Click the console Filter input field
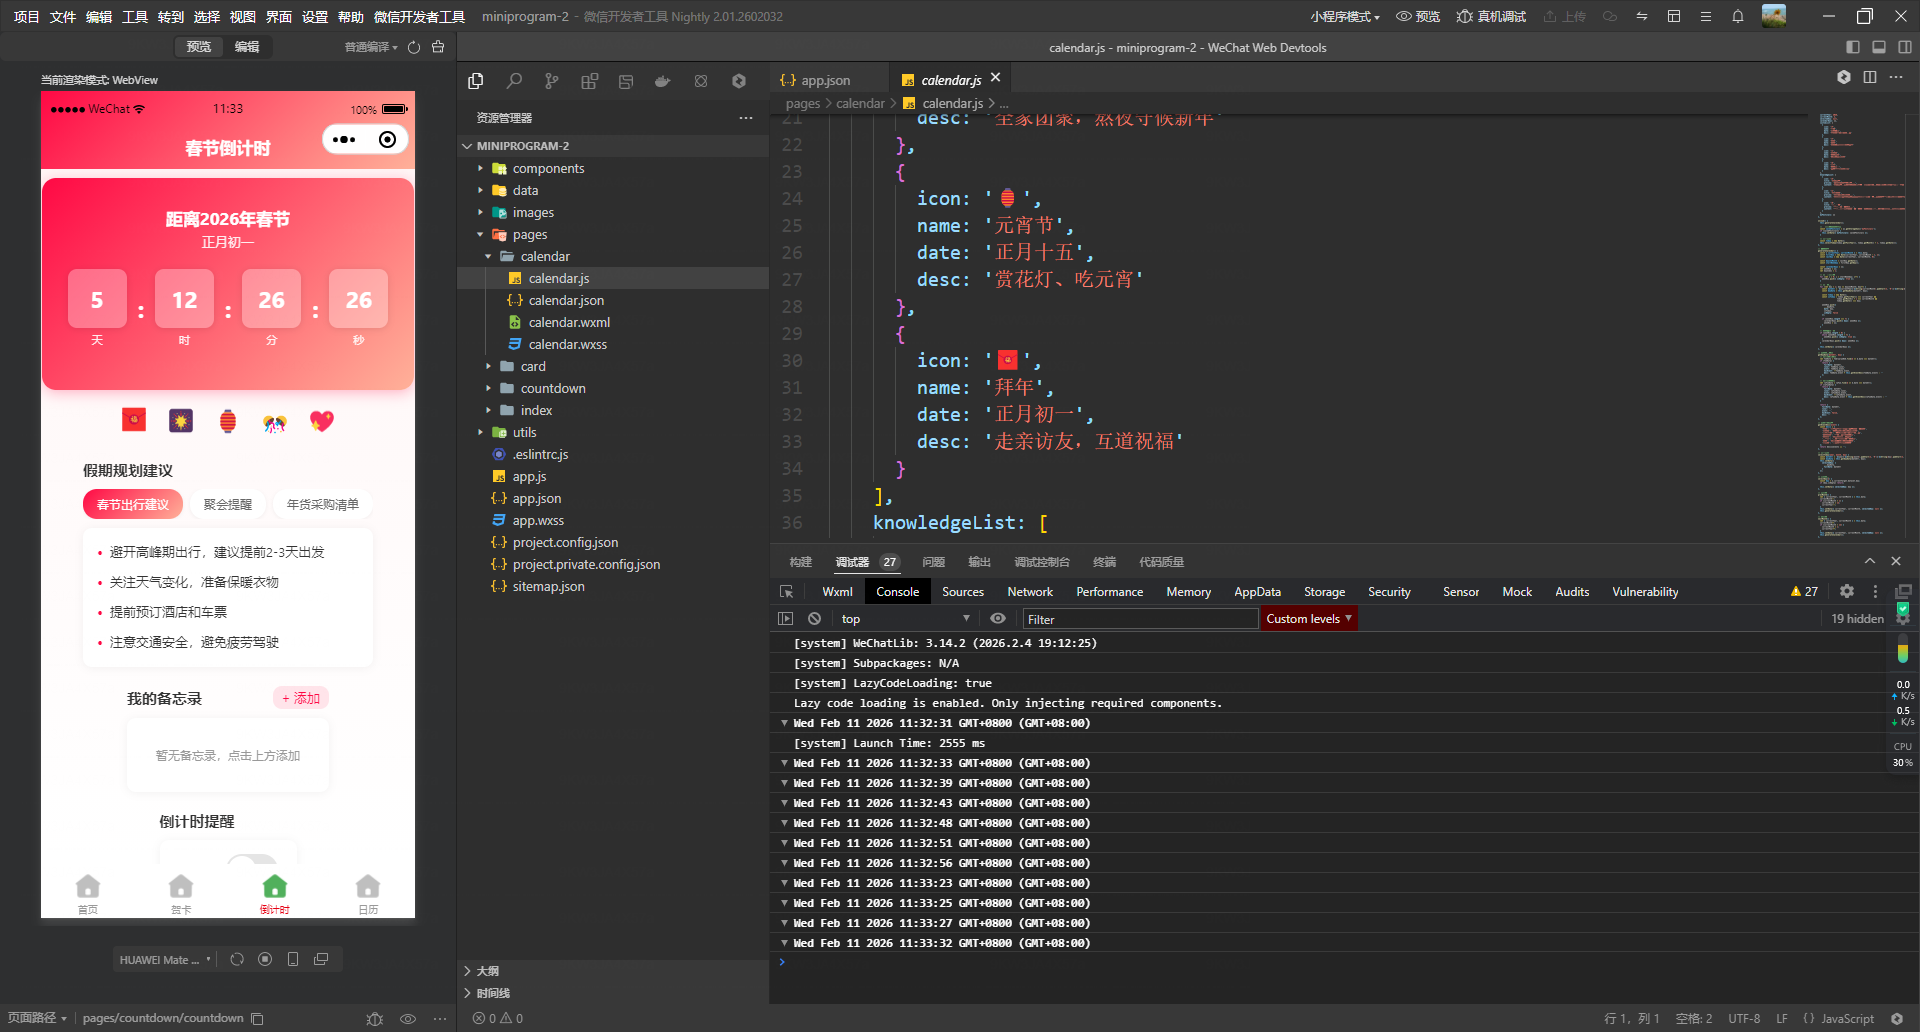The width and height of the screenshot is (1920, 1032). (x=1139, y=619)
